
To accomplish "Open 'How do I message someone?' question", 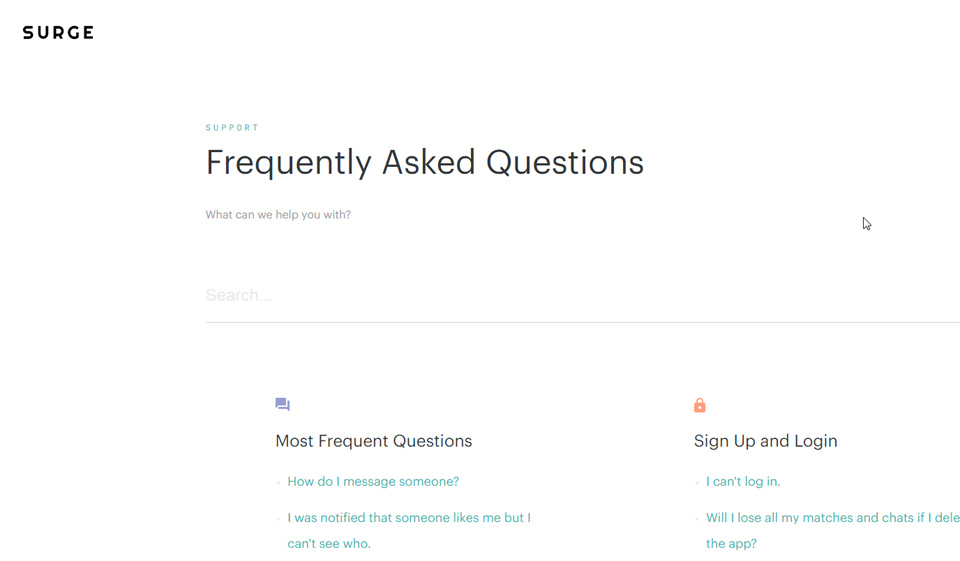I will [x=373, y=482].
